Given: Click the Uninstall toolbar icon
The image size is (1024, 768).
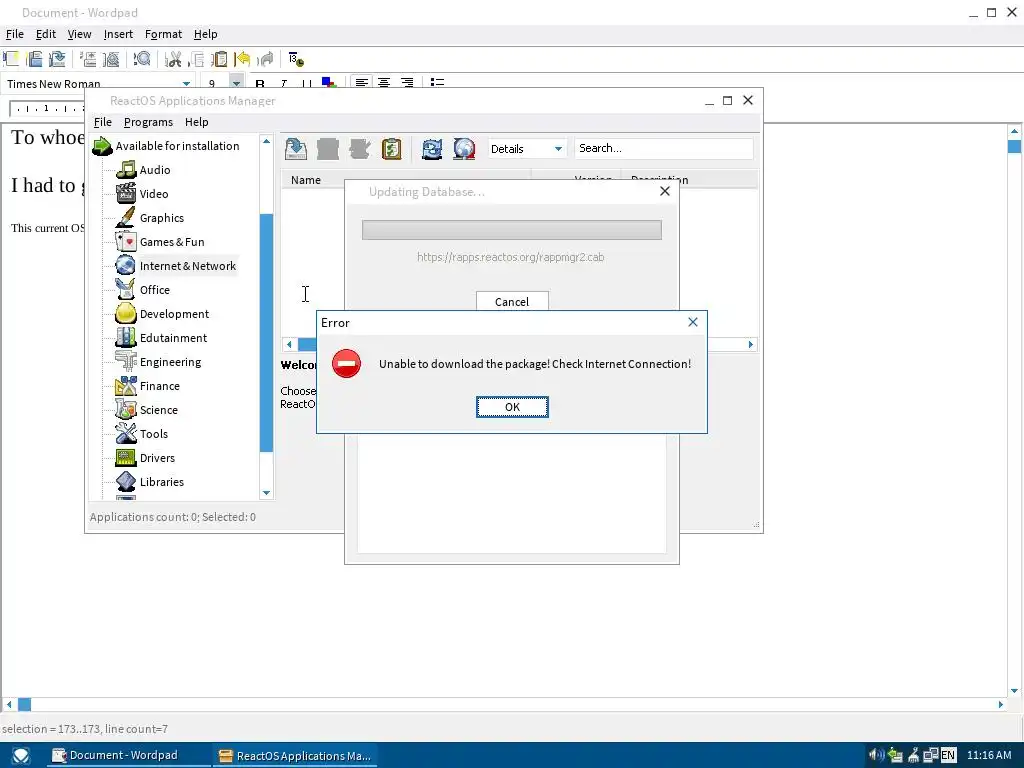Looking at the screenshot, I should pyautogui.click(x=328, y=149).
